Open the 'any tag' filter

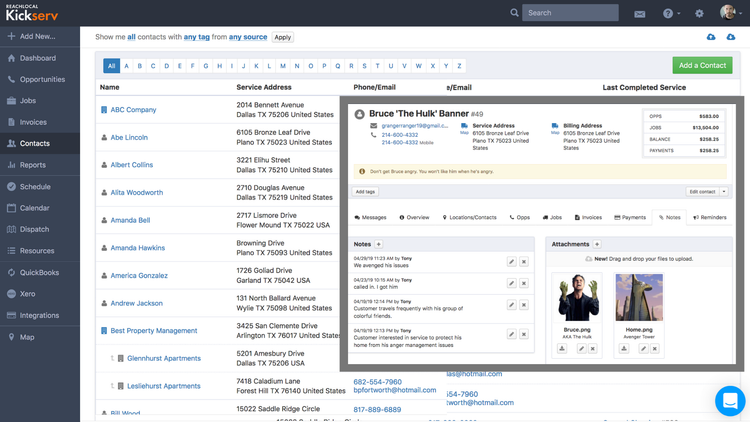click(197, 37)
